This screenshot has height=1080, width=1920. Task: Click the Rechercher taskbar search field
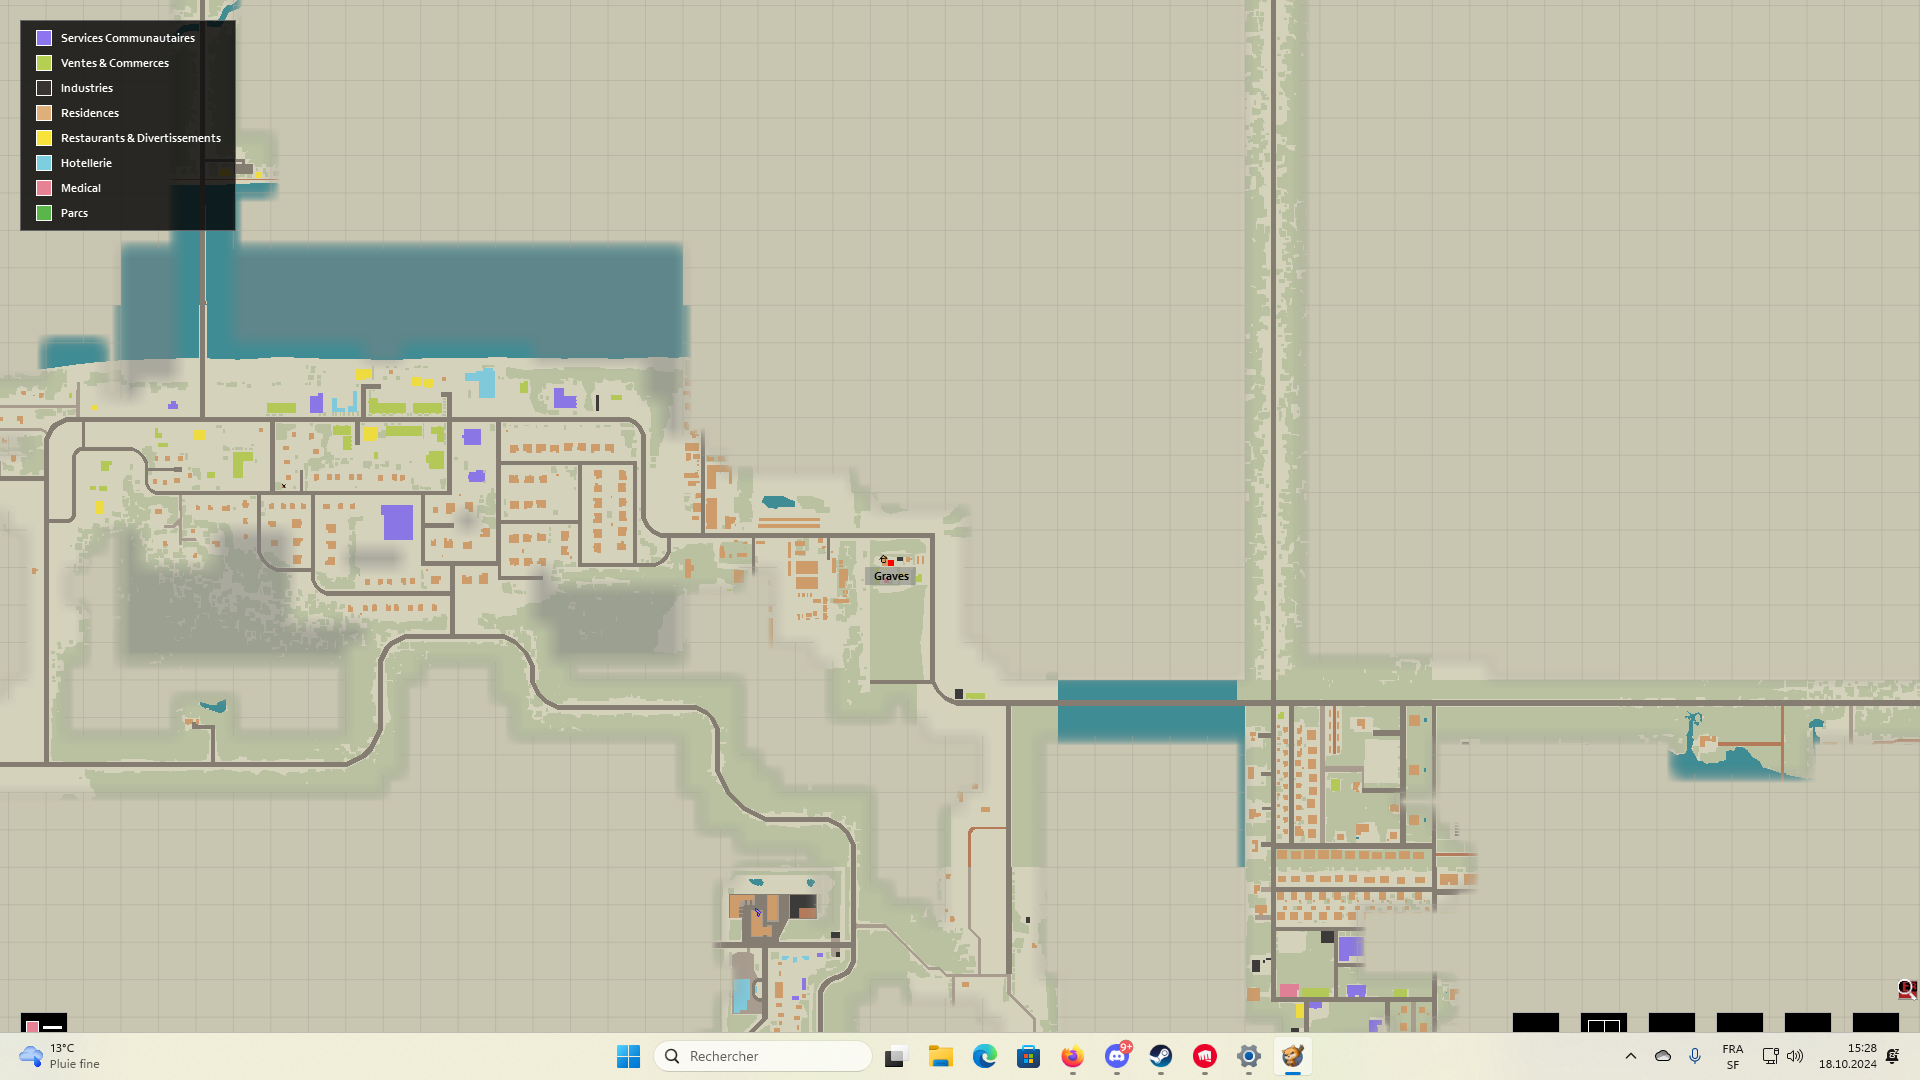[763, 1056]
